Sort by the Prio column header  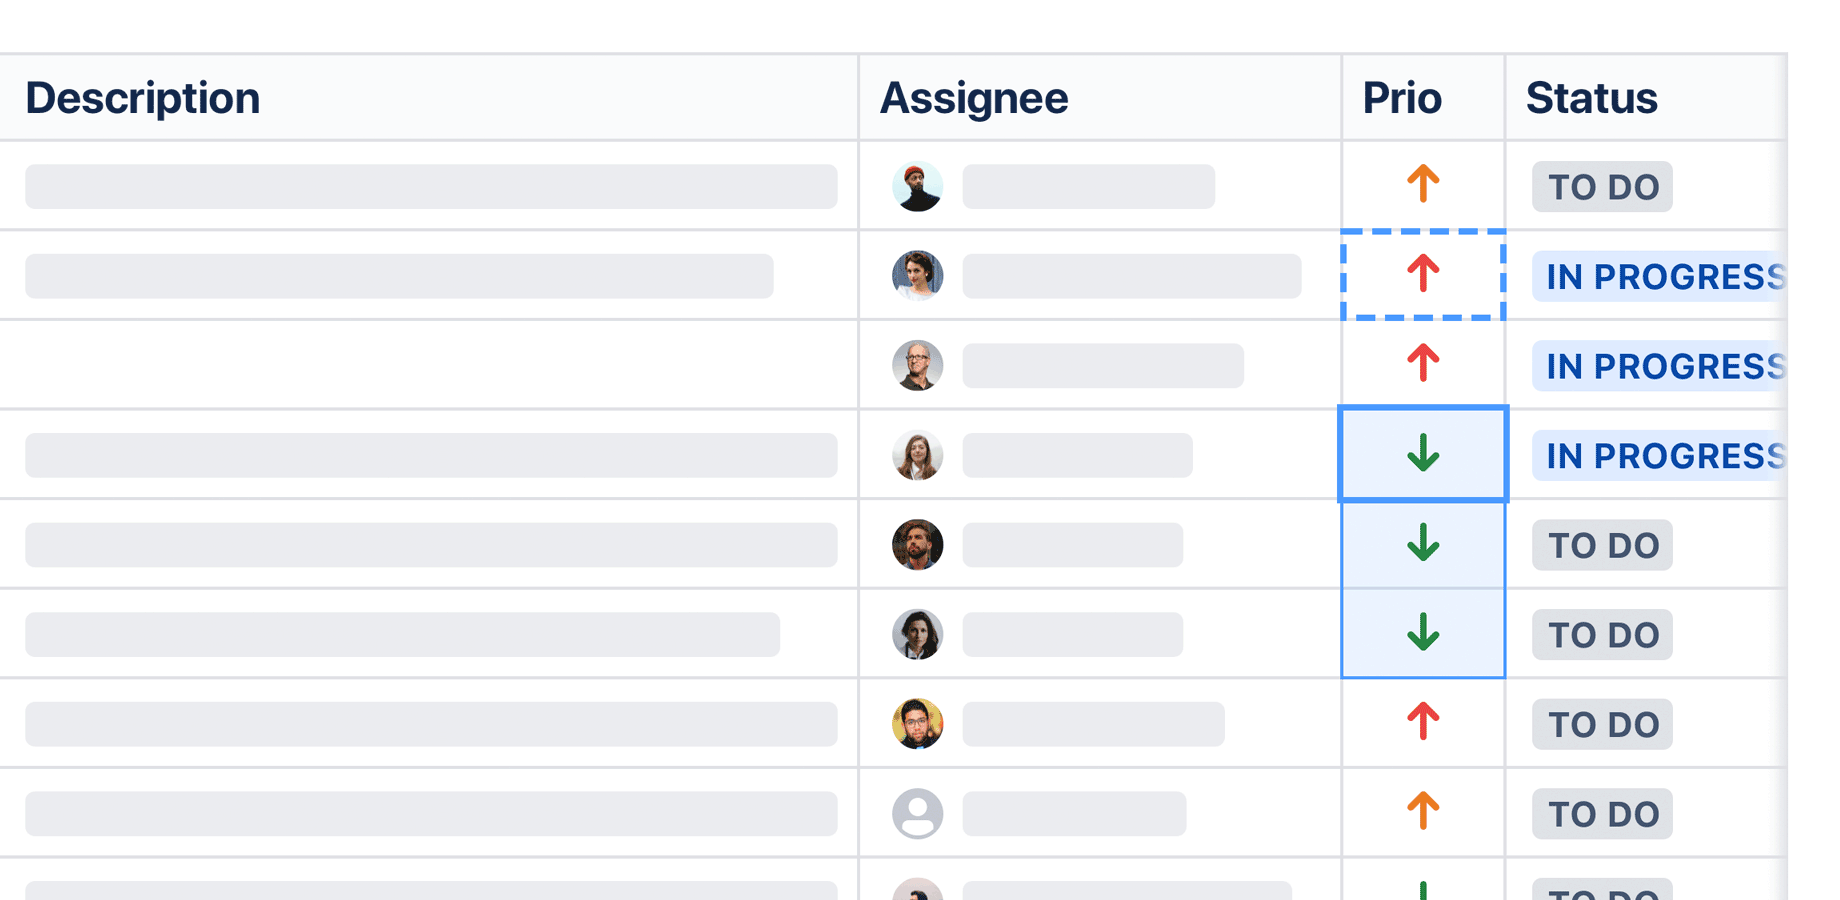coord(1401,97)
